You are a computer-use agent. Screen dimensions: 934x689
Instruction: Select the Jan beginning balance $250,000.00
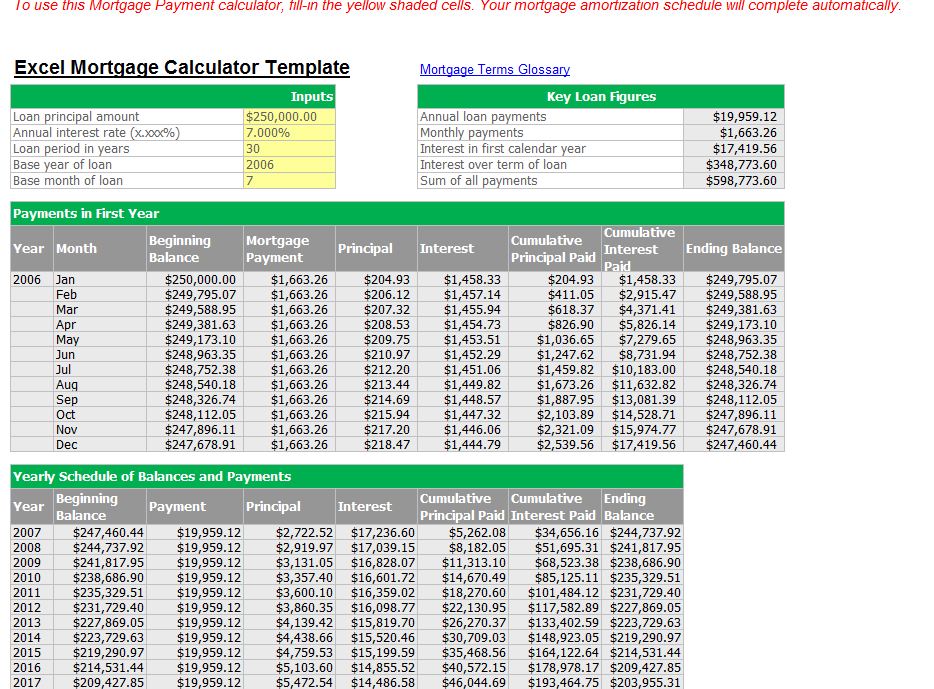pyautogui.click(x=195, y=280)
